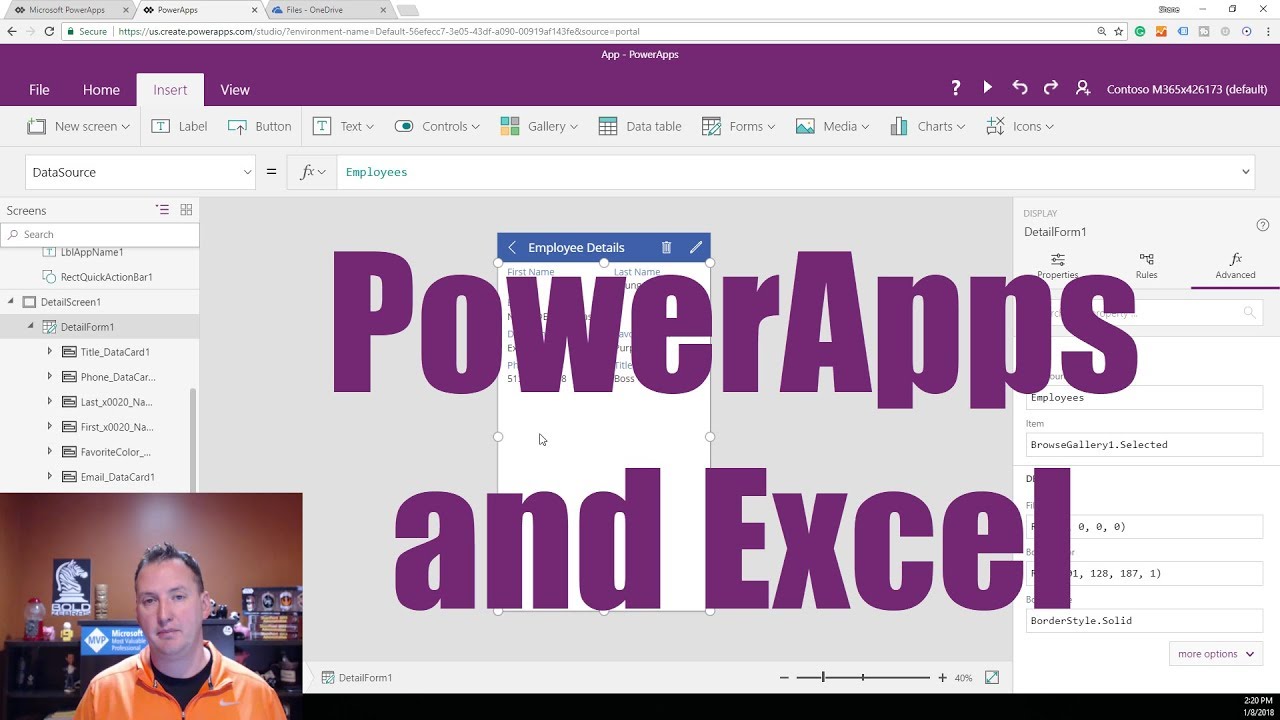Image resolution: width=1280 pixels, height=720 pixels.
Task: Open the File menu
Action: (39, 89)
